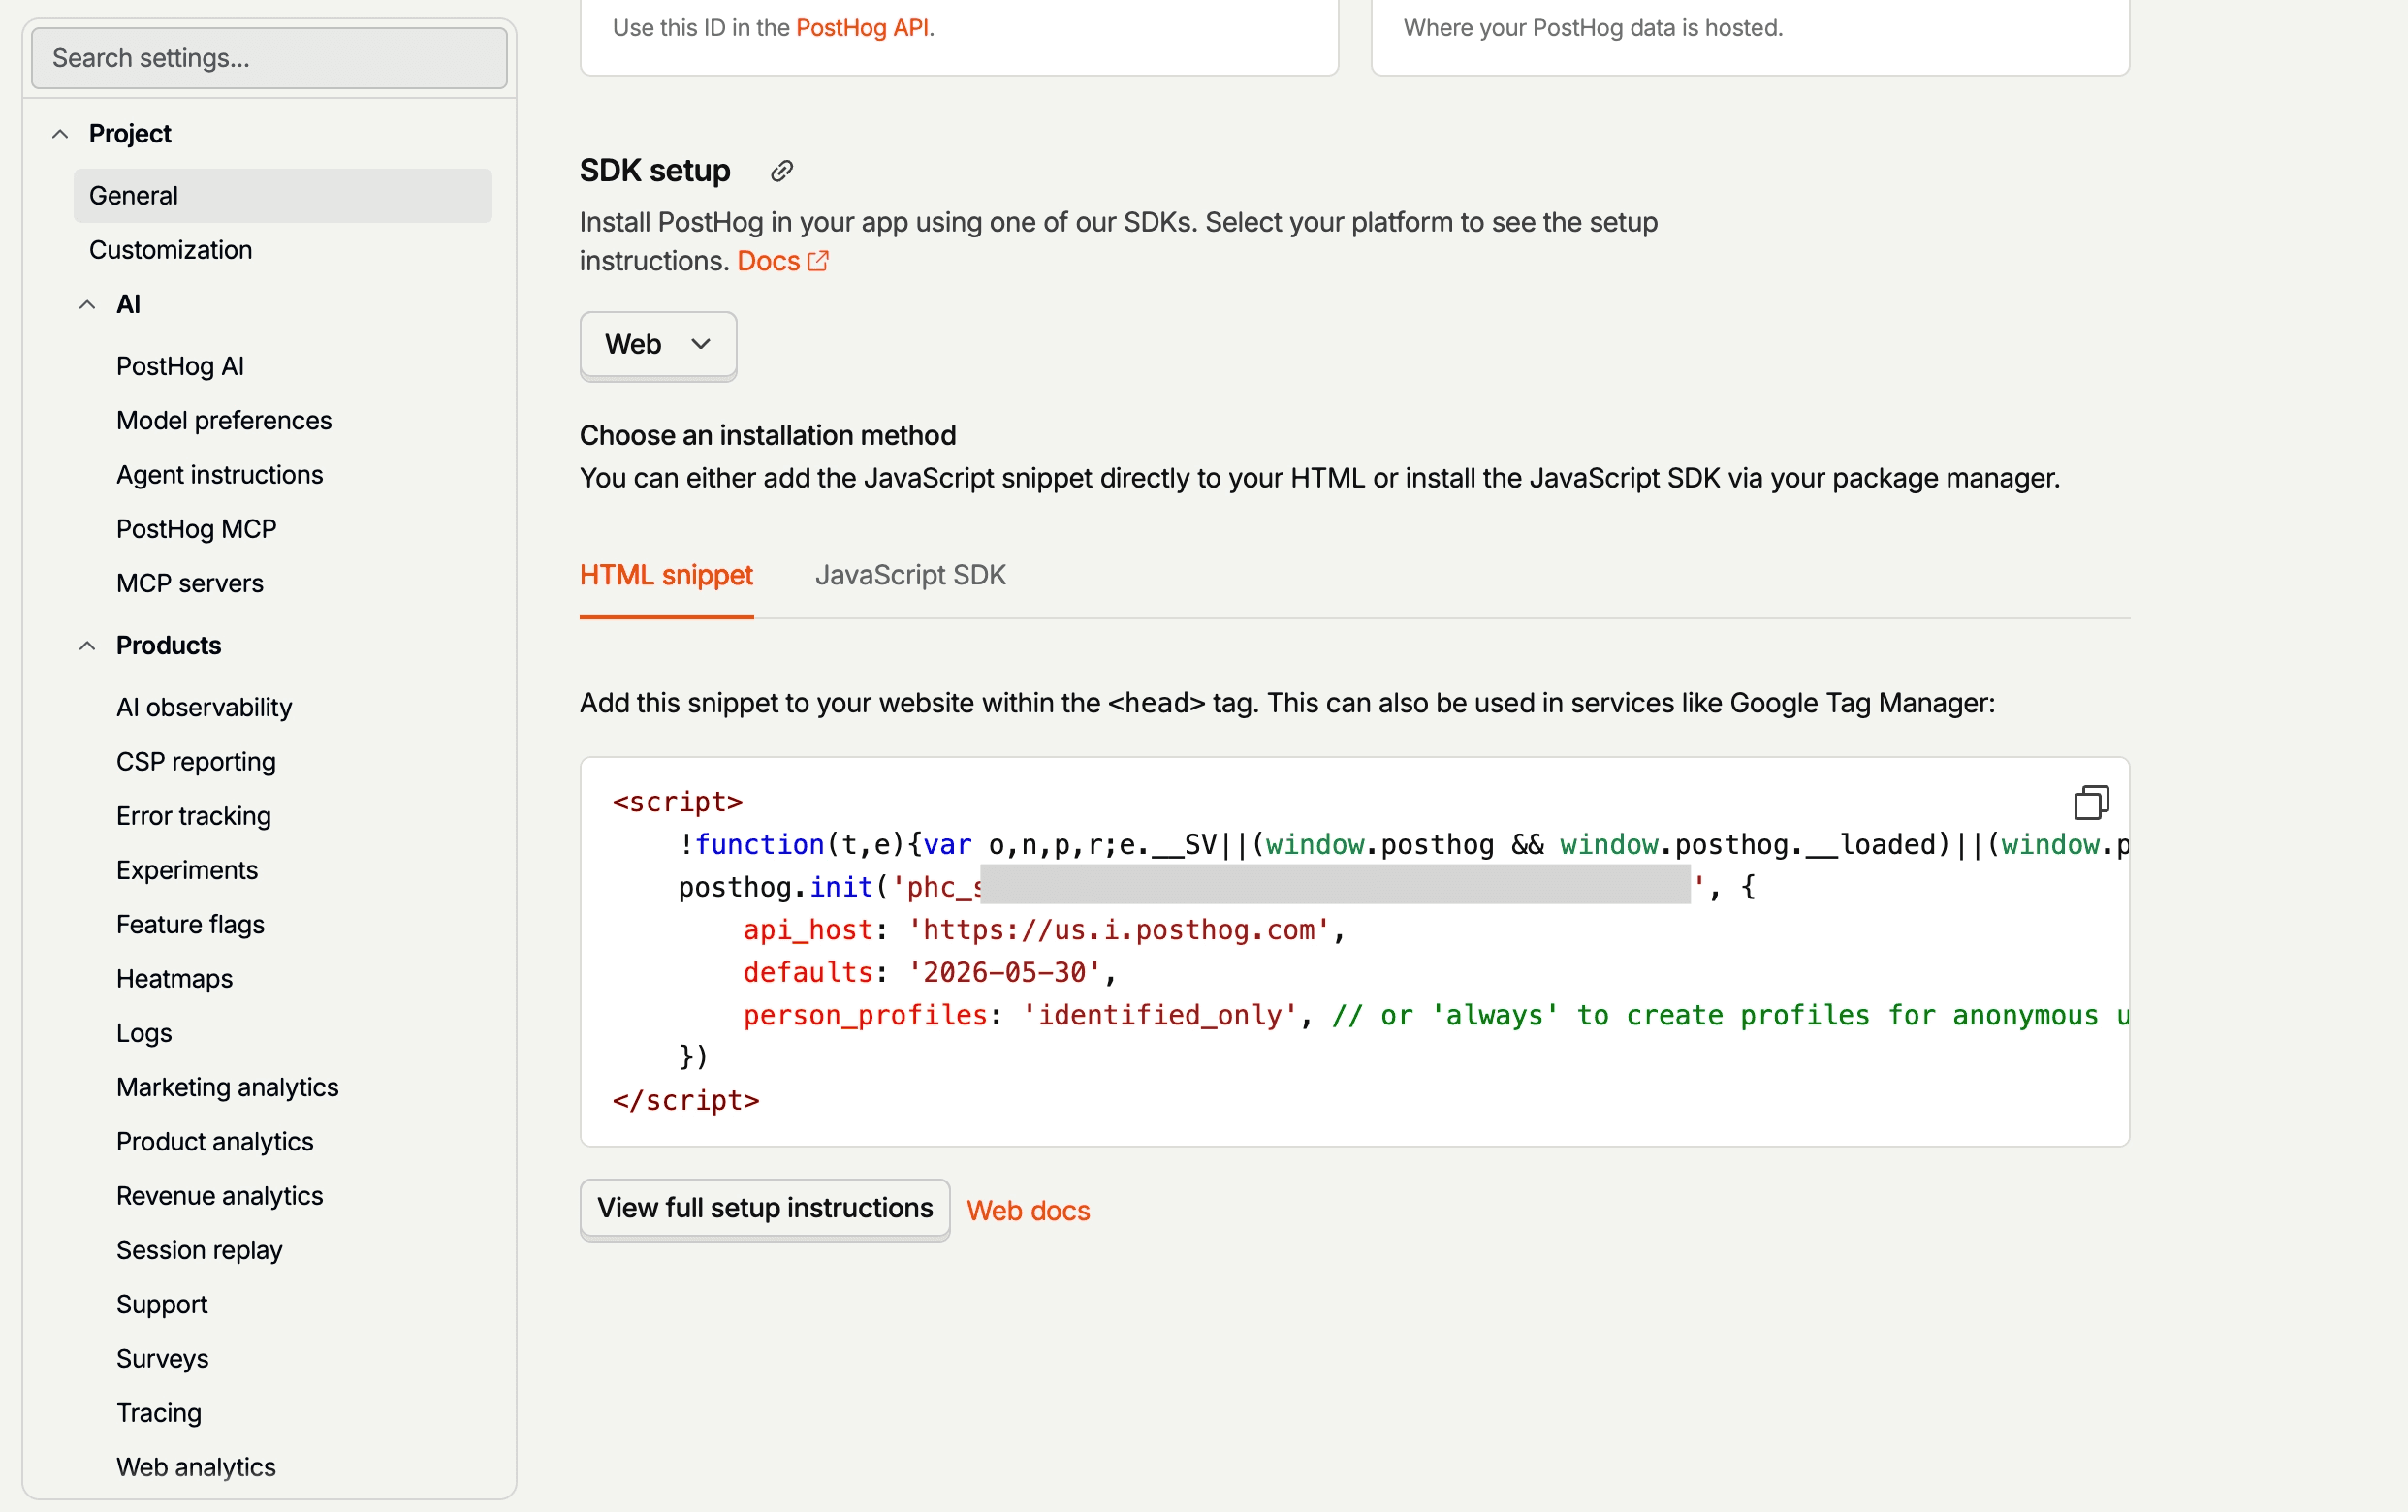Go to MCP servers settings
Viewport: 2408px width, 1512px height.
click(296, 583)
